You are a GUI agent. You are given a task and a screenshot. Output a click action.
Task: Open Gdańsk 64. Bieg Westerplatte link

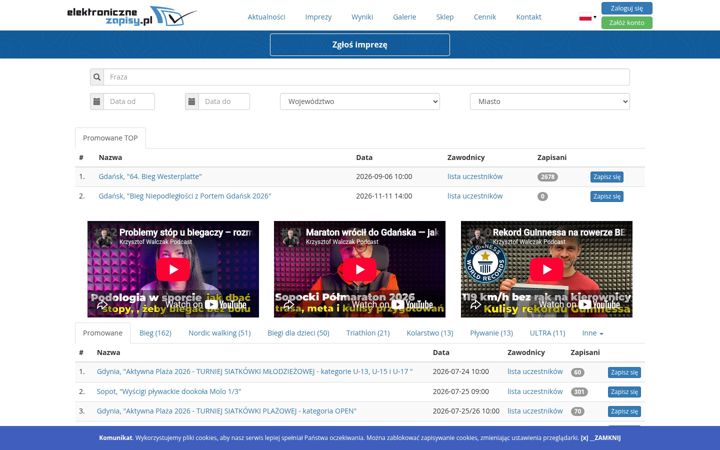pos(150,176)
